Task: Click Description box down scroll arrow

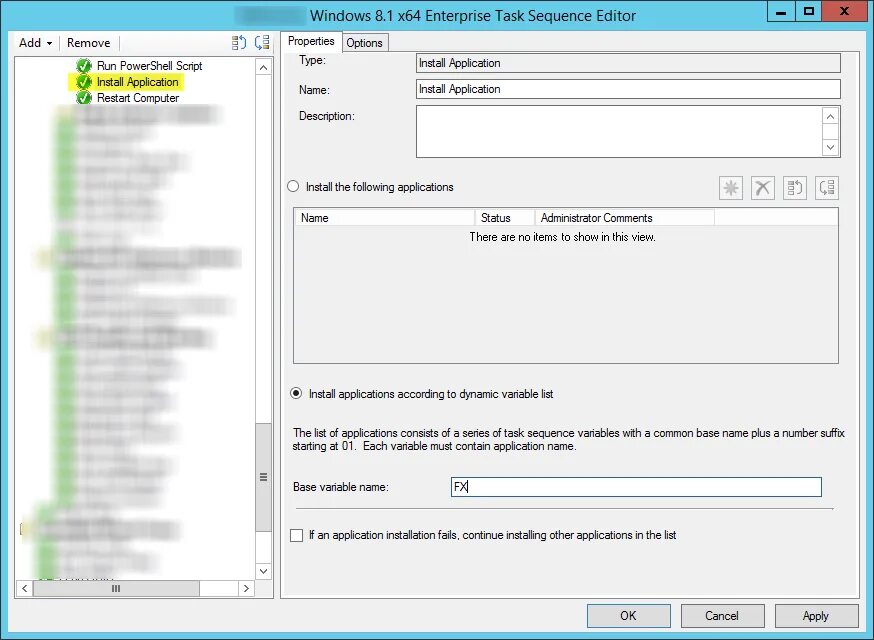Action: [x=831, y=147]
